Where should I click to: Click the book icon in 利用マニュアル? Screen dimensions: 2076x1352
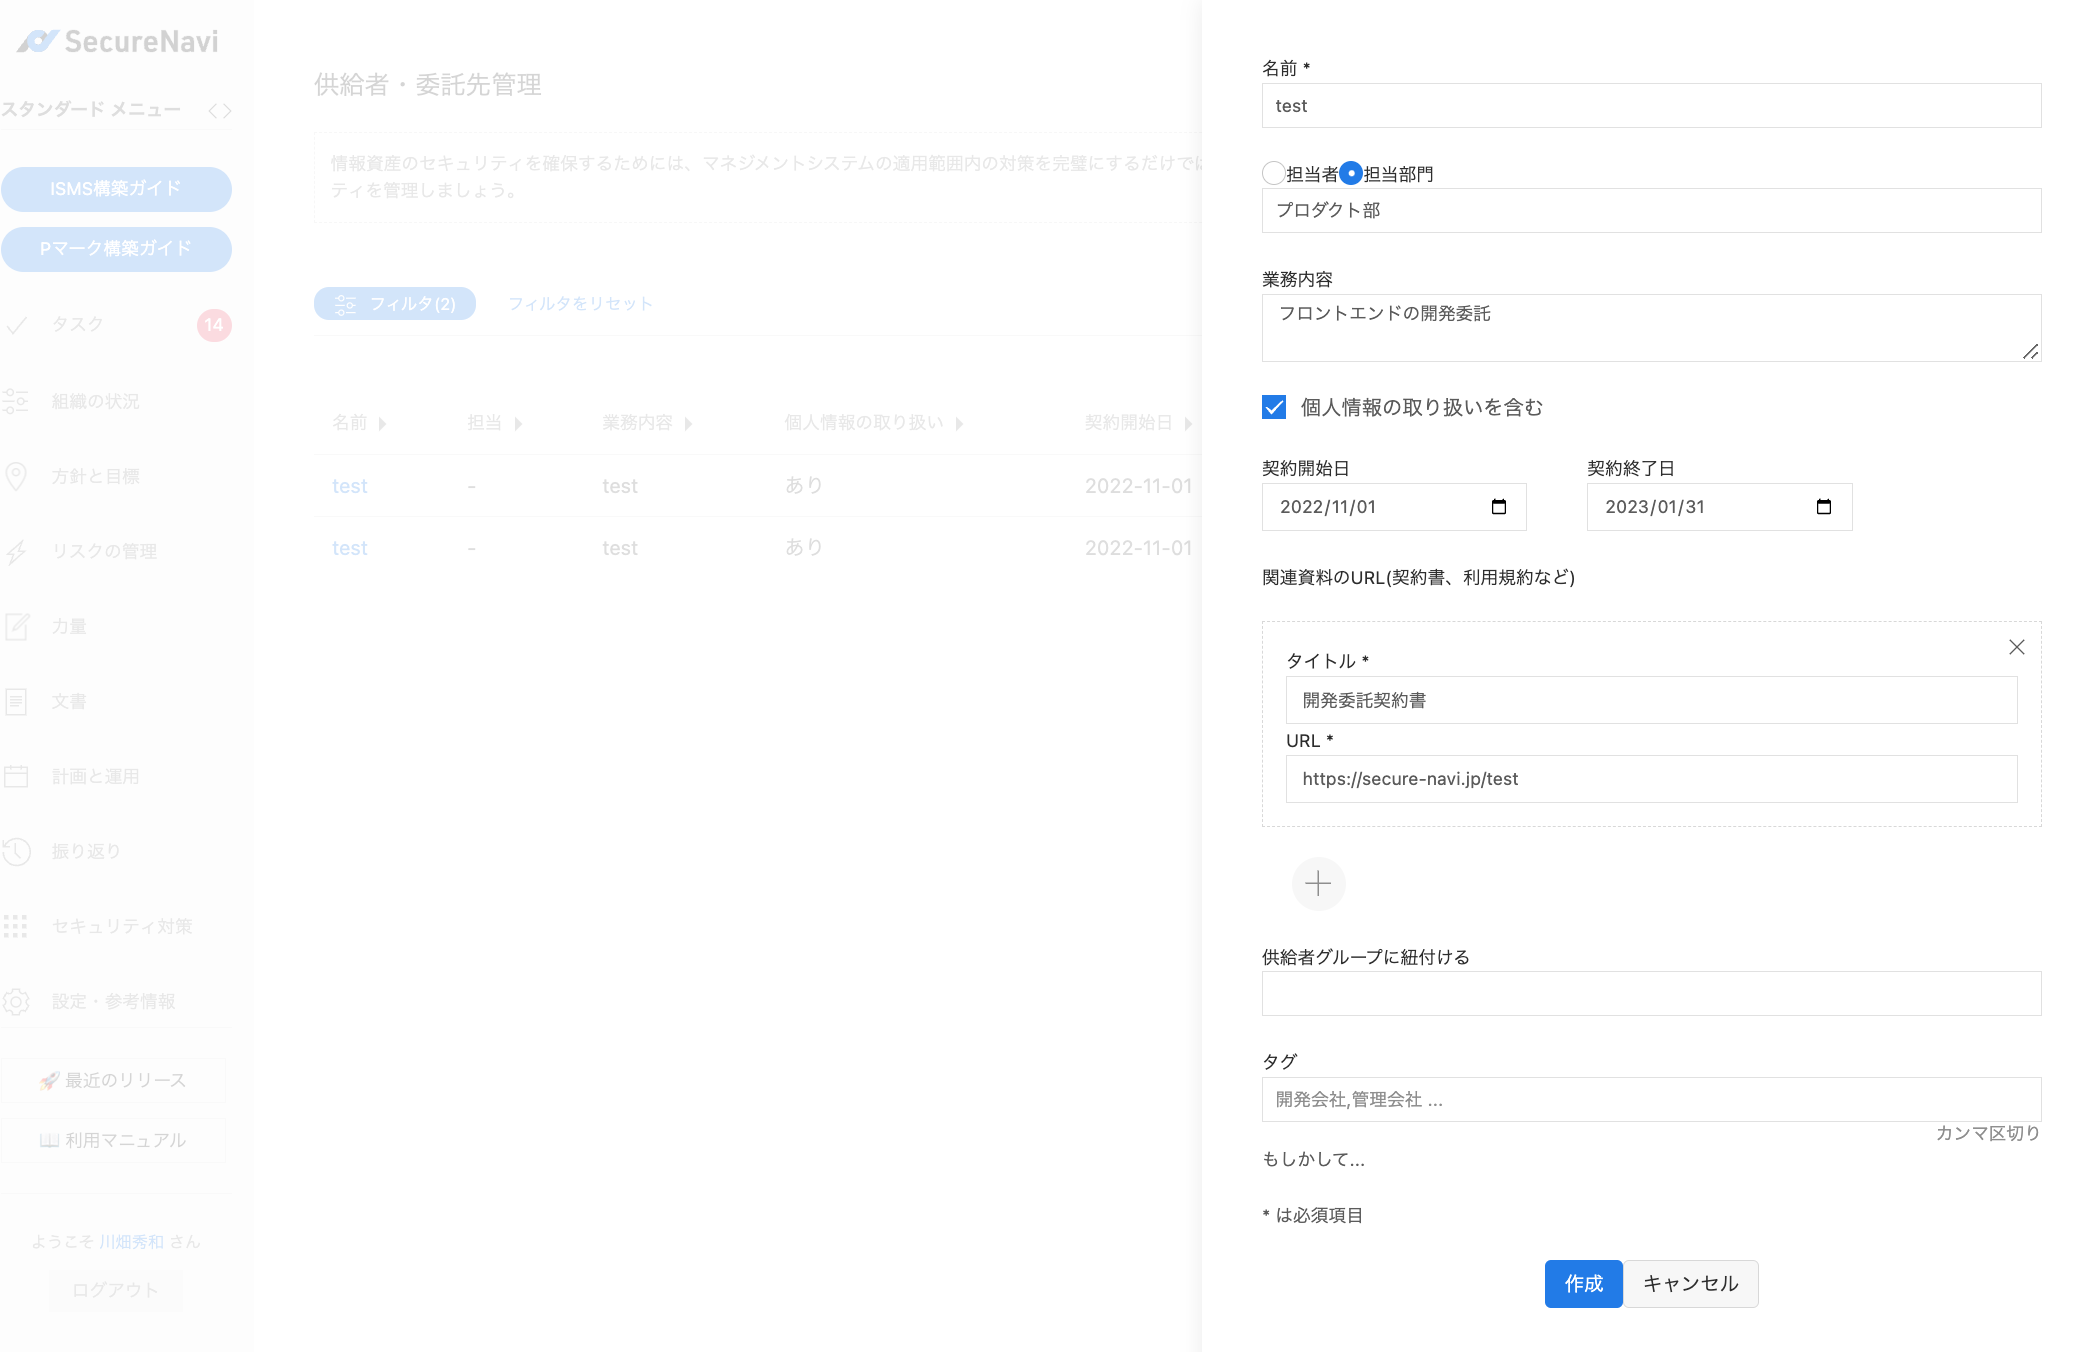click(49, 1141)
